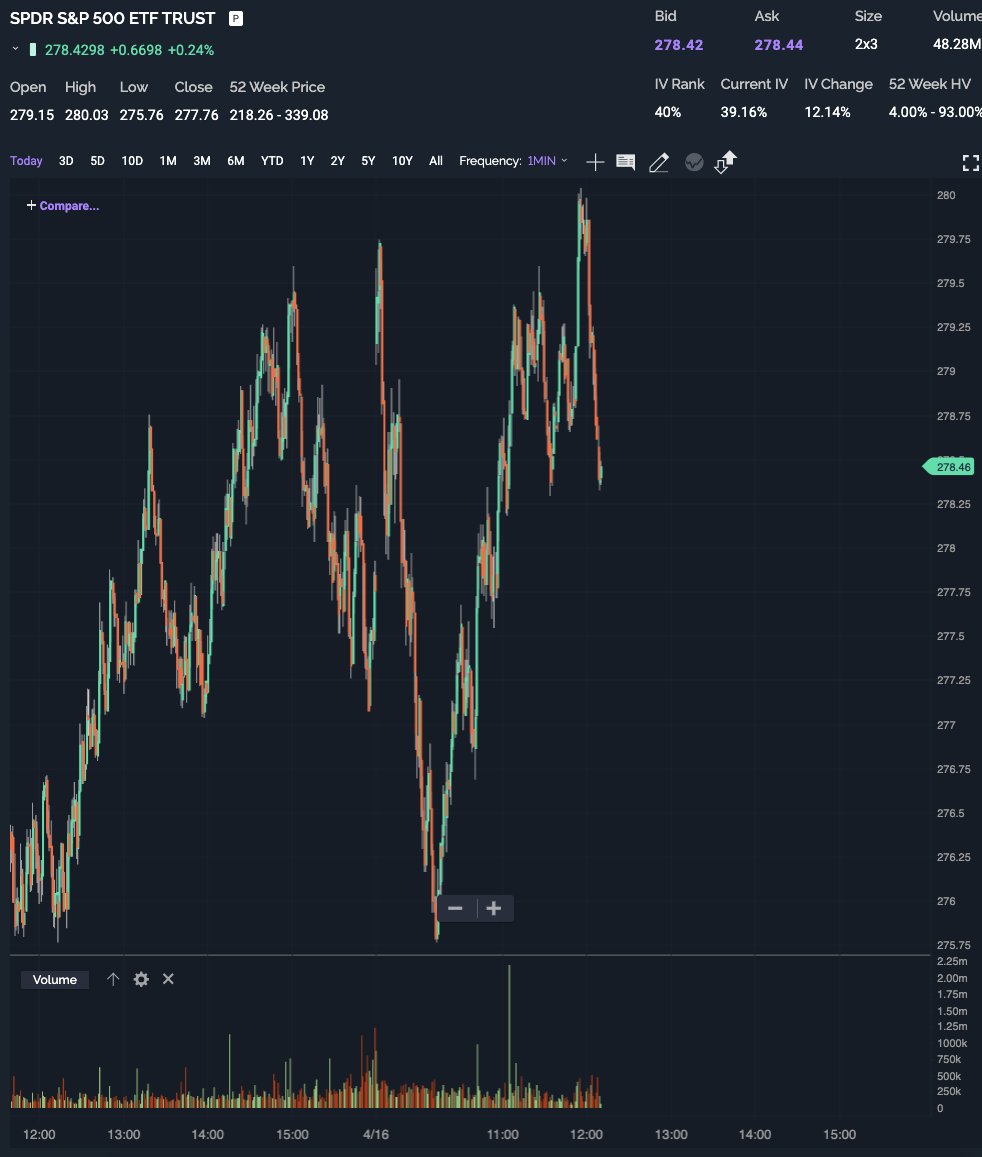Click the IV Change value 12.14%
The width and height of the screenshot is (982, 1157).
coord(827,112)
